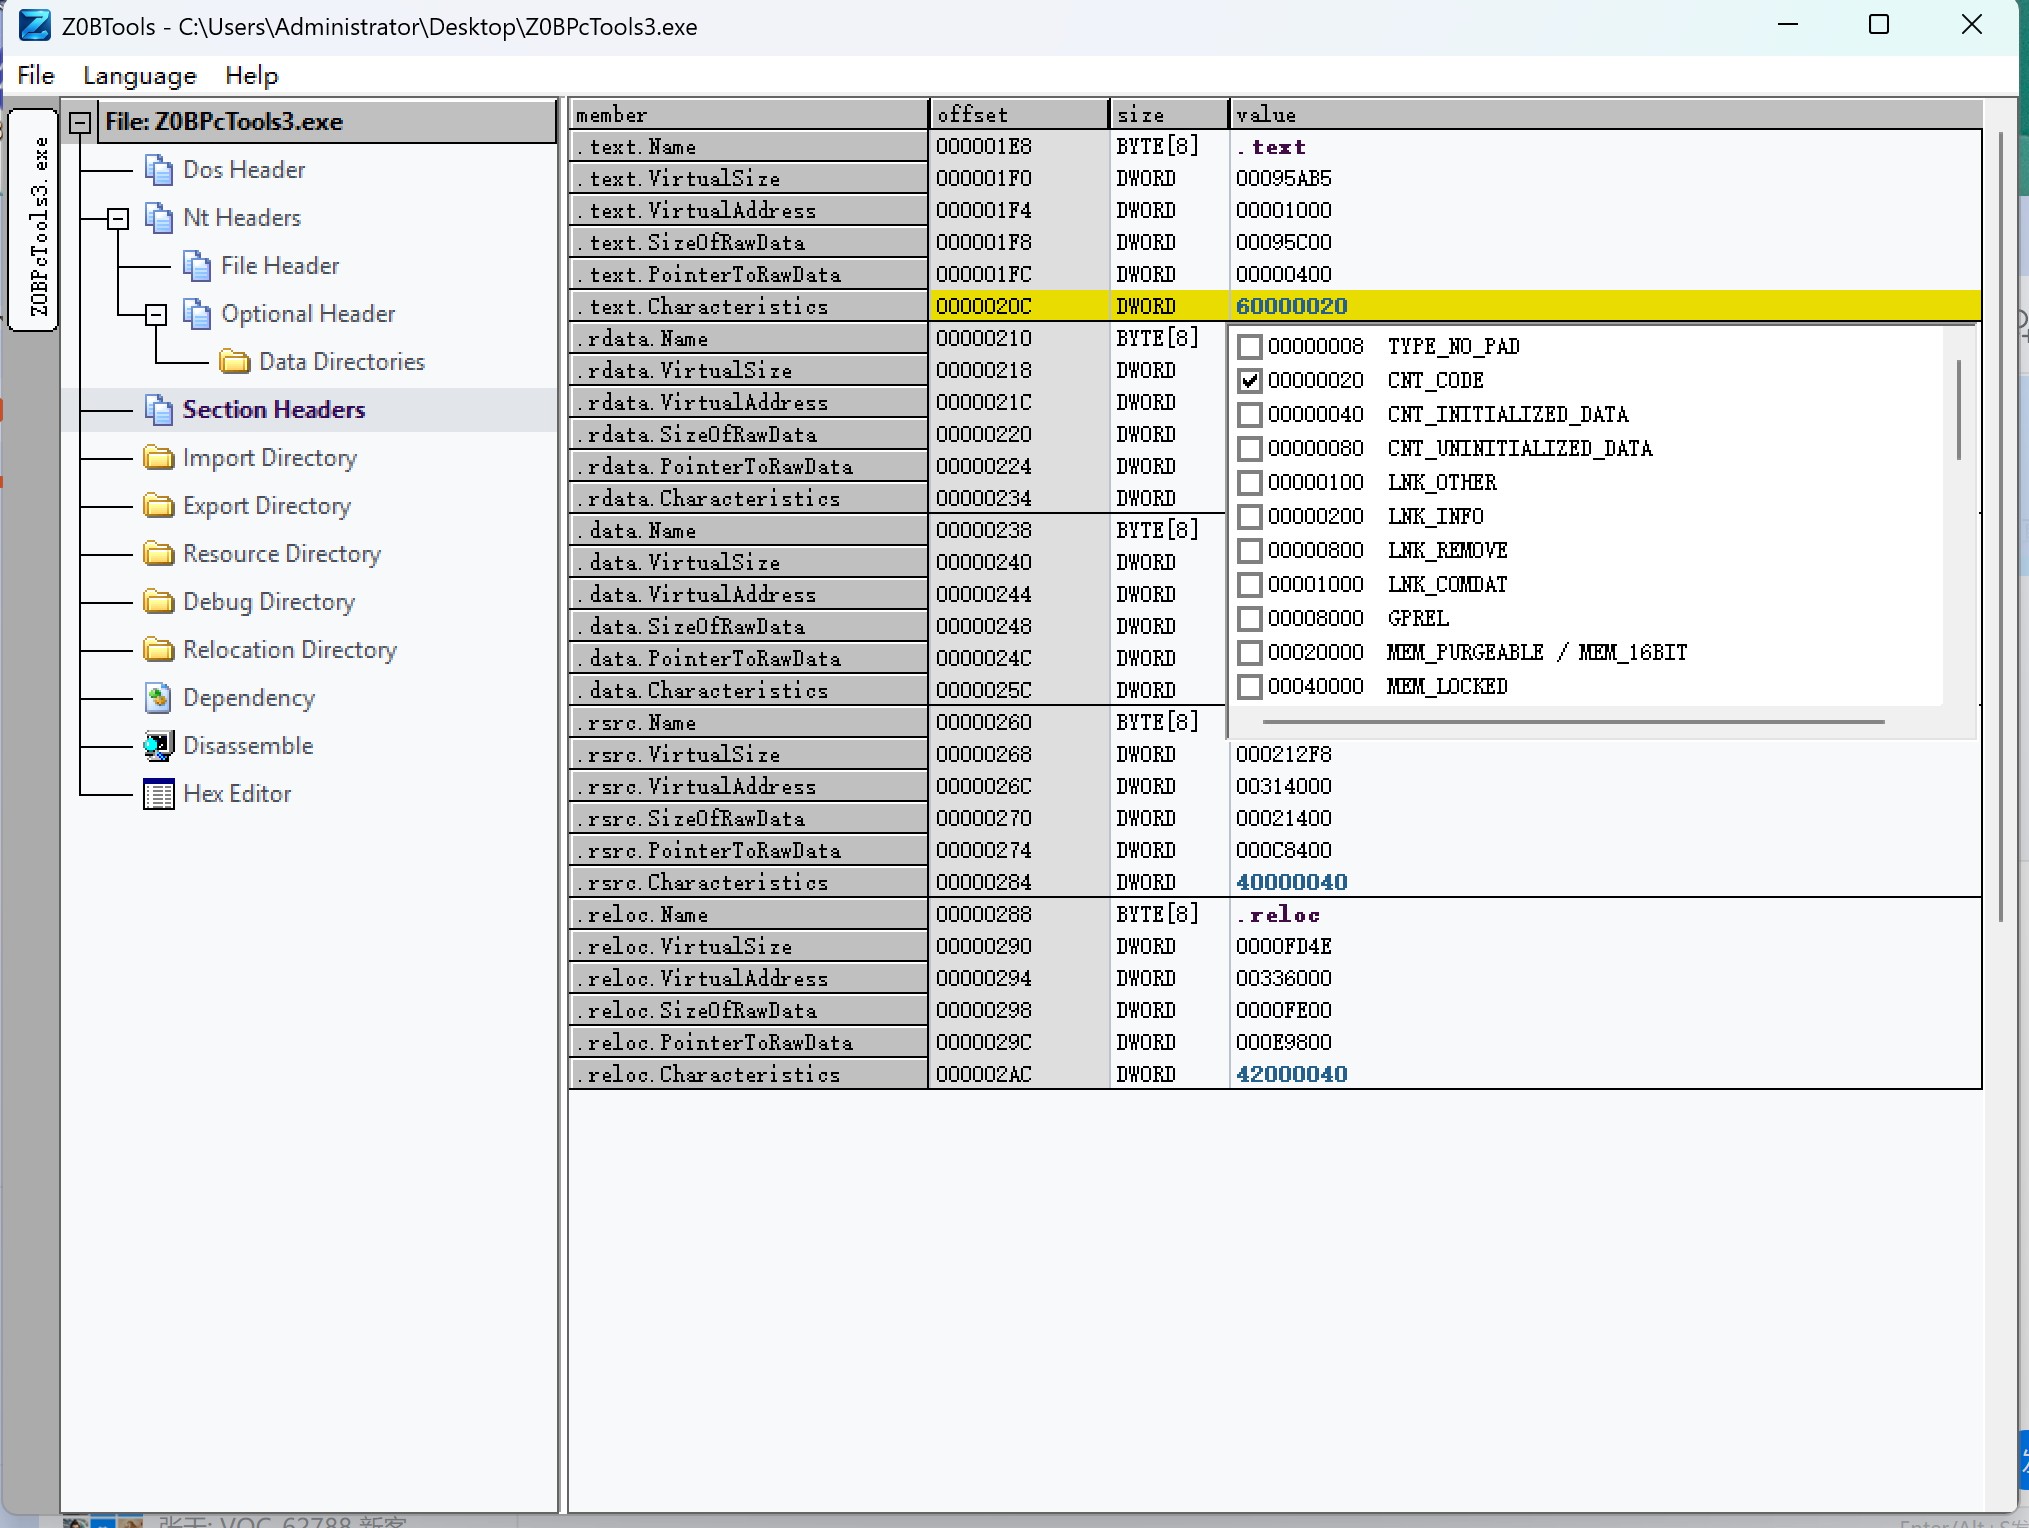Image resolution: width=2029 pixels, height=1528 pixels.
Task: Collapse the Nt Headers tree node
Action: point(118,218)
